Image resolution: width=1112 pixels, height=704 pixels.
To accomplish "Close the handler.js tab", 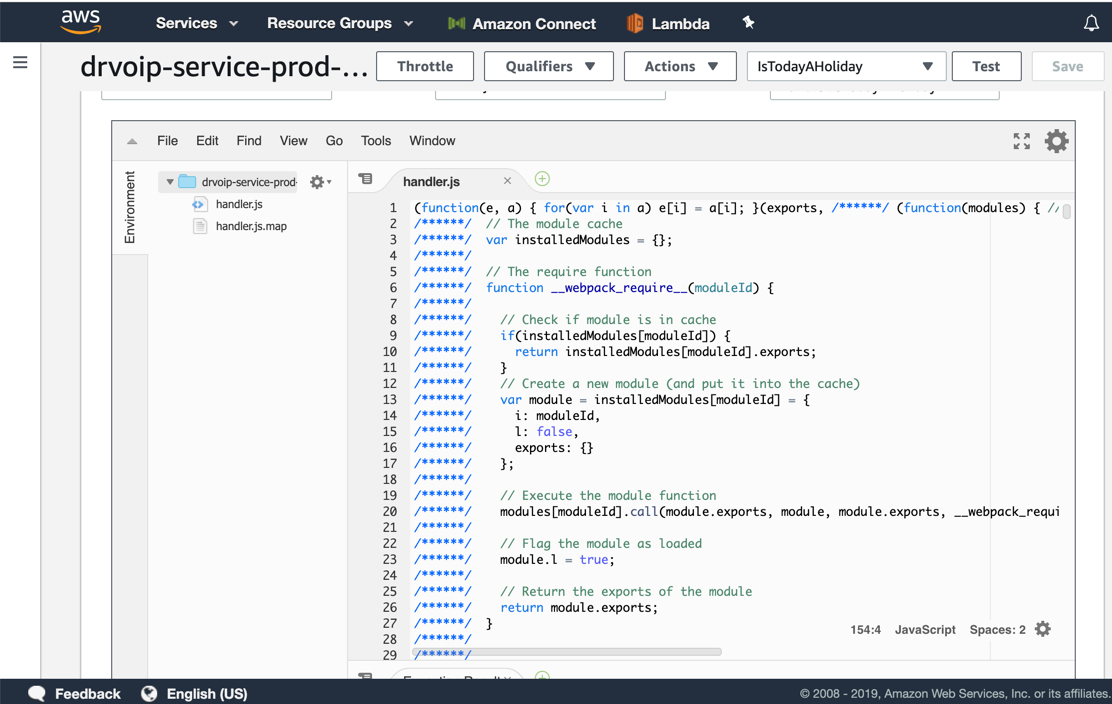I will (507, 181).
